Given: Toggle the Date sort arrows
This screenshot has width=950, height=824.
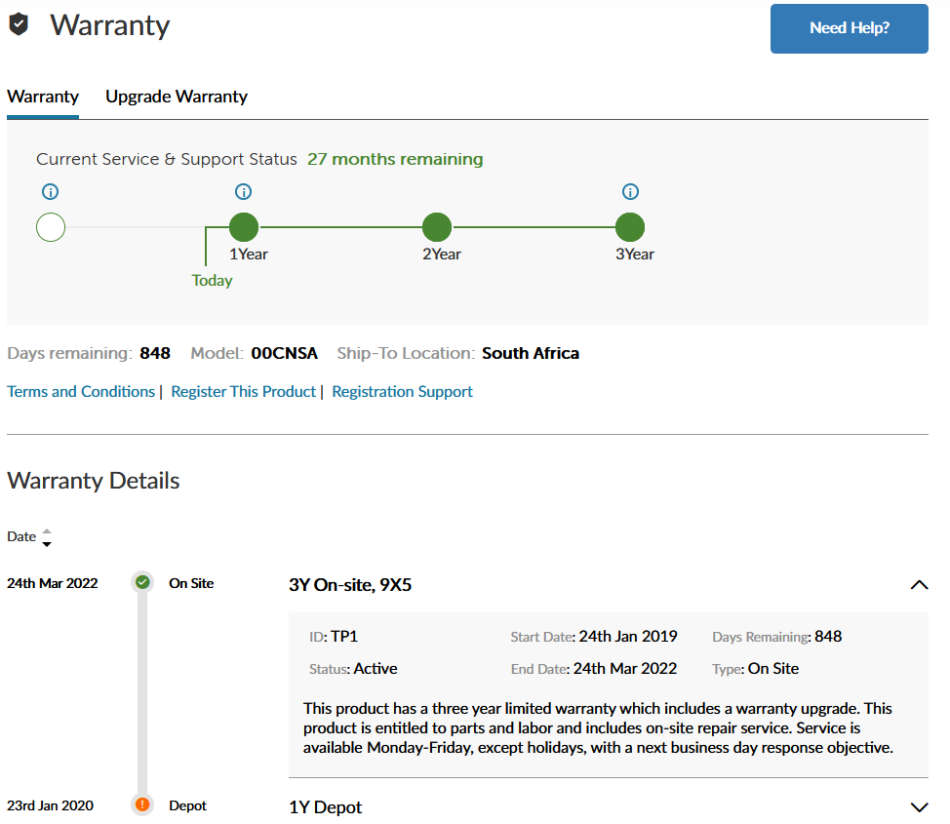Looking at the screenshot, I should [46, 538].
